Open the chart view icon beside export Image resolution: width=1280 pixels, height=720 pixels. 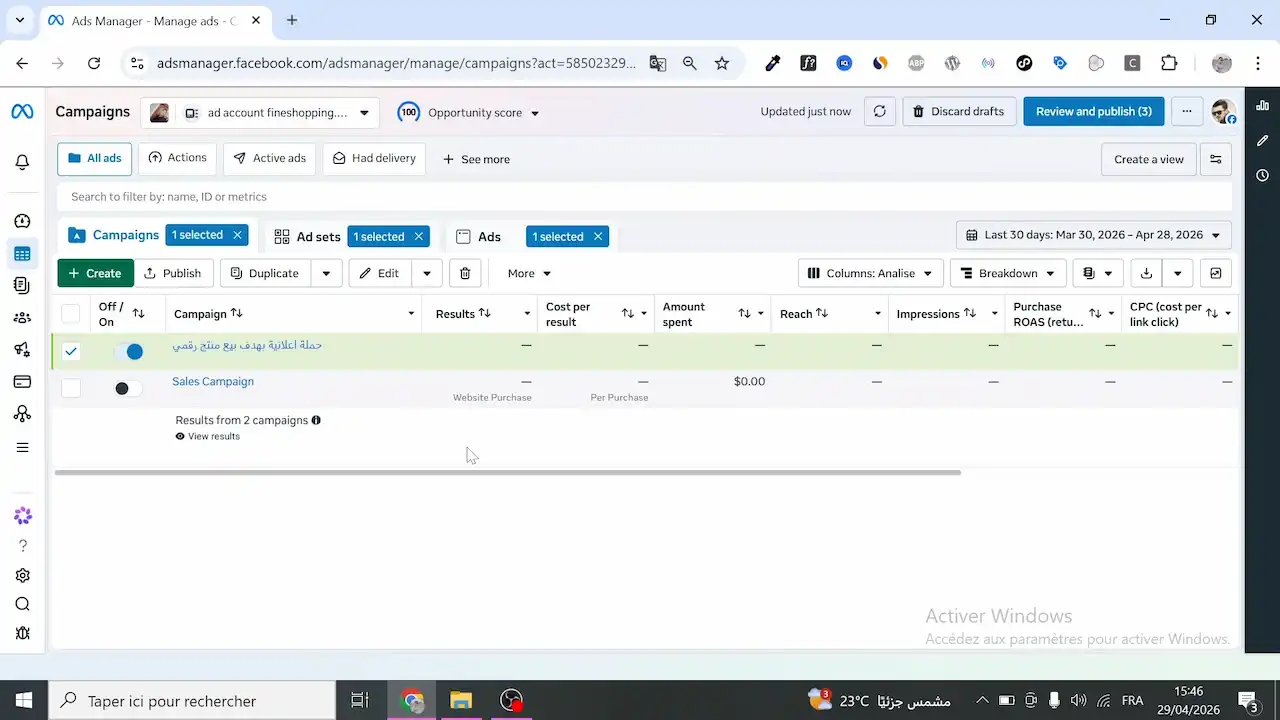click(1216, 273)
